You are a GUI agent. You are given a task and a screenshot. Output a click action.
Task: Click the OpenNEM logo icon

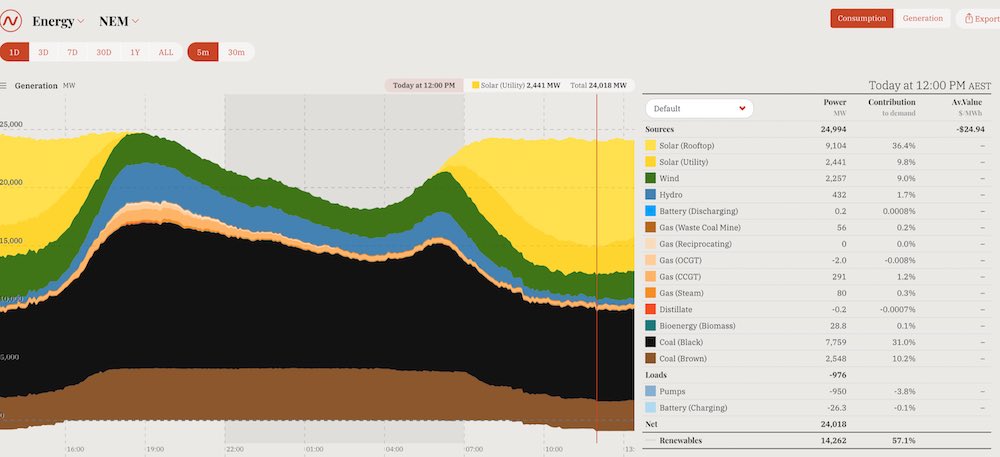coord(12,20)
